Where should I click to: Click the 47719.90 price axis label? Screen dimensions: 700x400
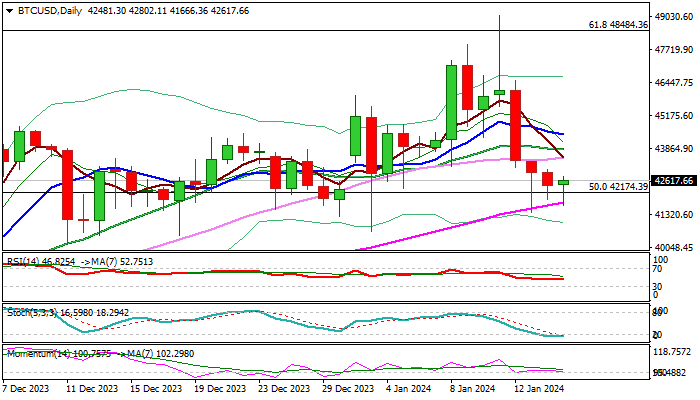pos(674,50)
